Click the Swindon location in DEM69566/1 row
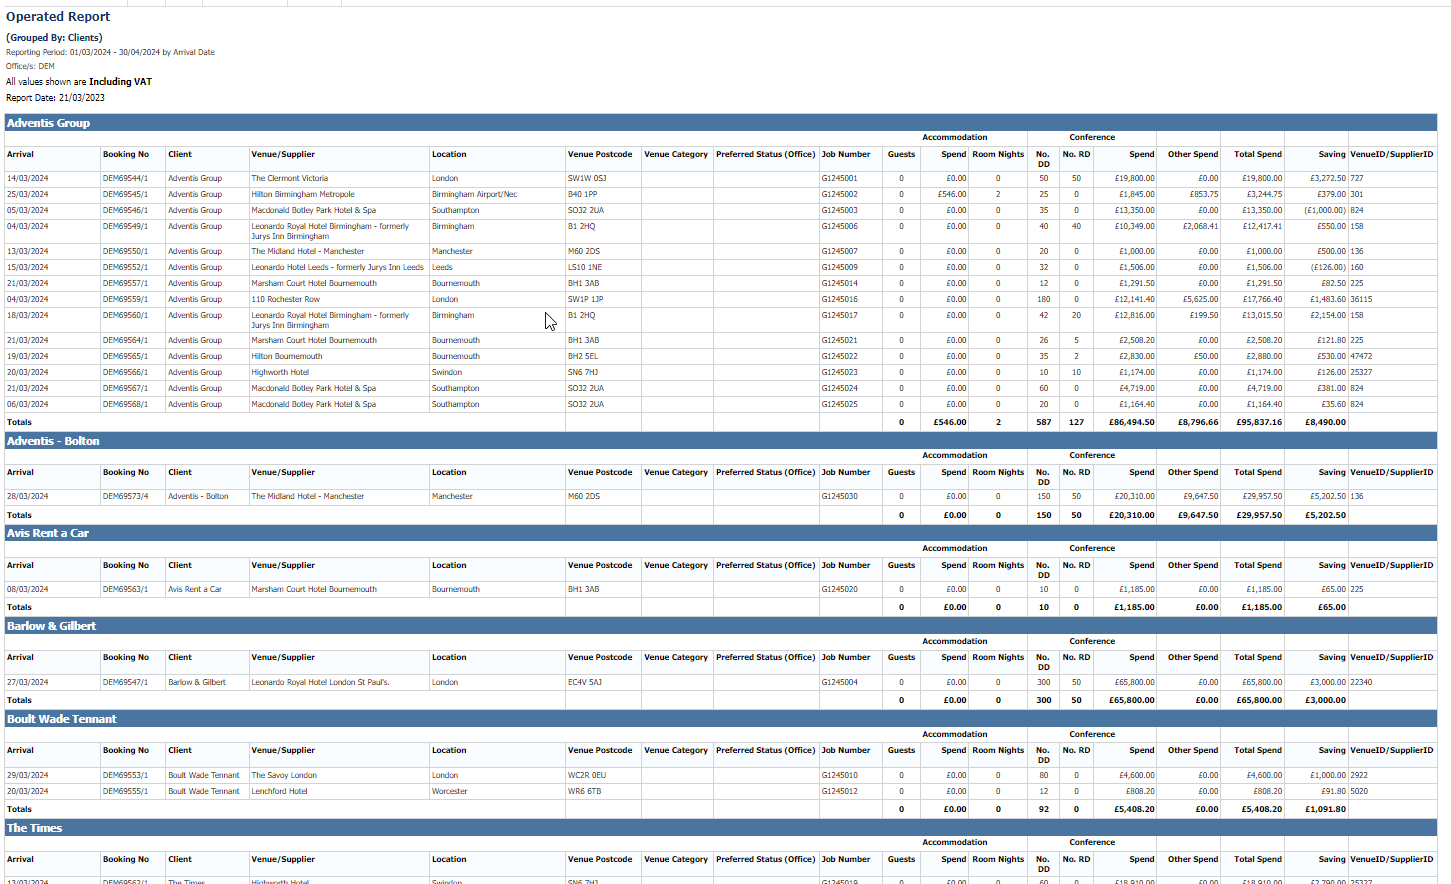 (x=447, y=372)
